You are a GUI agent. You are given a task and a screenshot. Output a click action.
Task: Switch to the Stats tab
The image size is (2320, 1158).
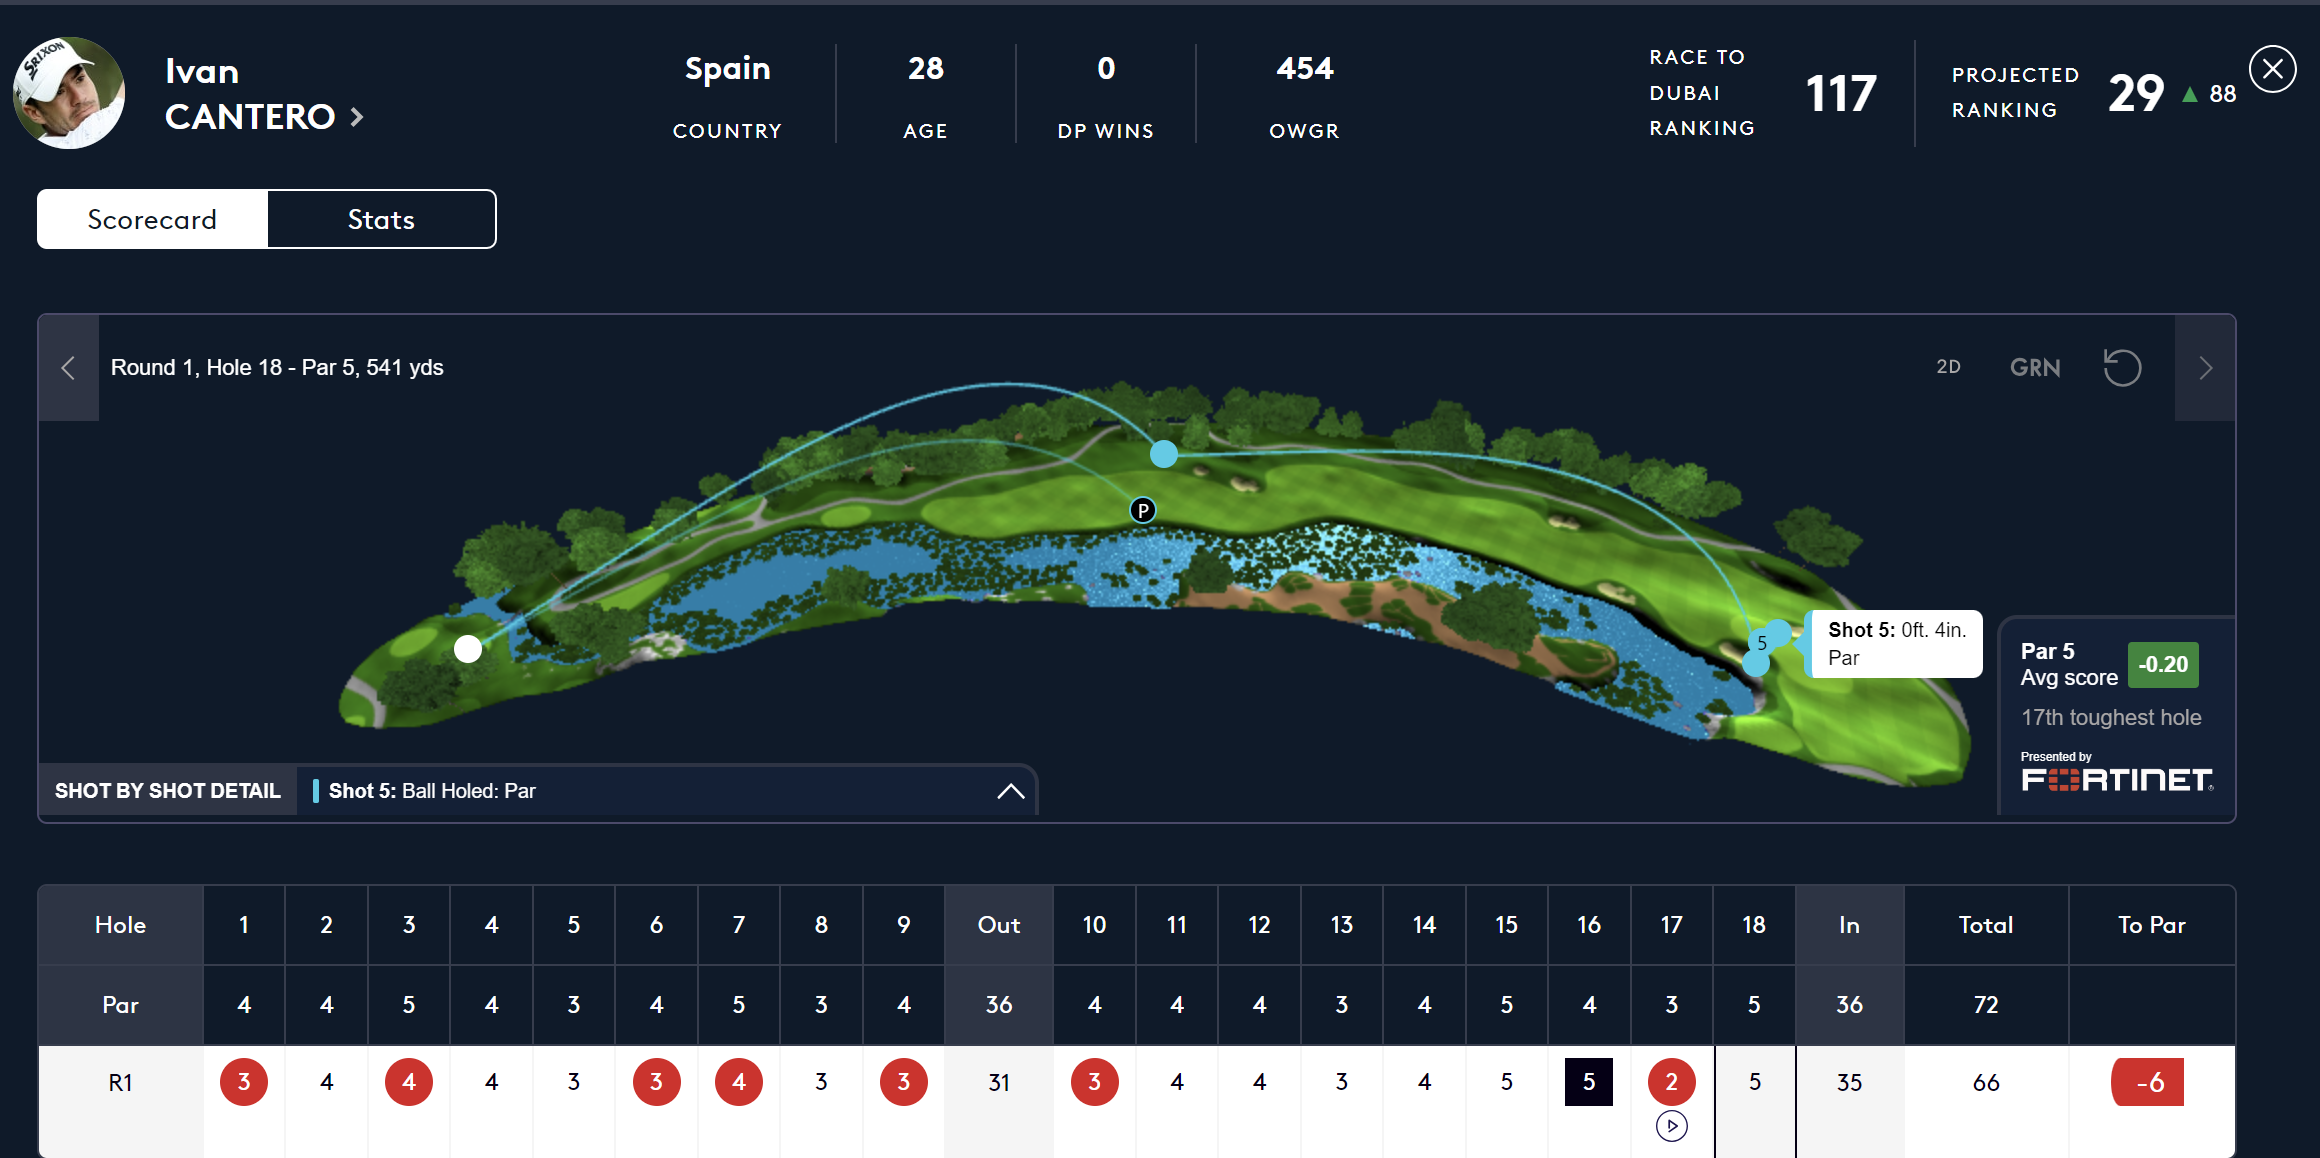click(381, 219)
